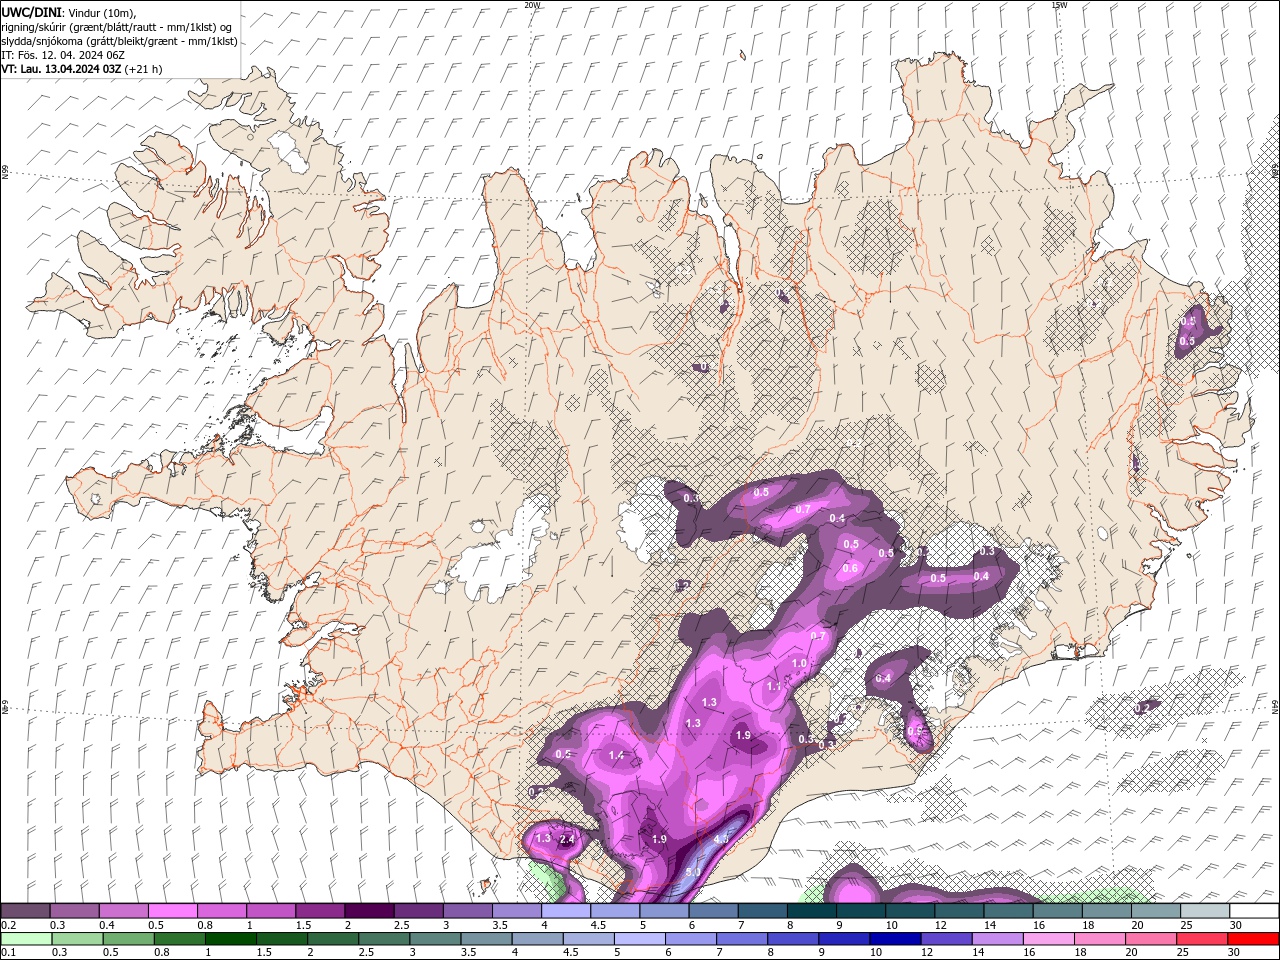1280x960 pixels.
Task: Select darkest purple swatch at 2 in snow legend
Action: coord(369,911)
